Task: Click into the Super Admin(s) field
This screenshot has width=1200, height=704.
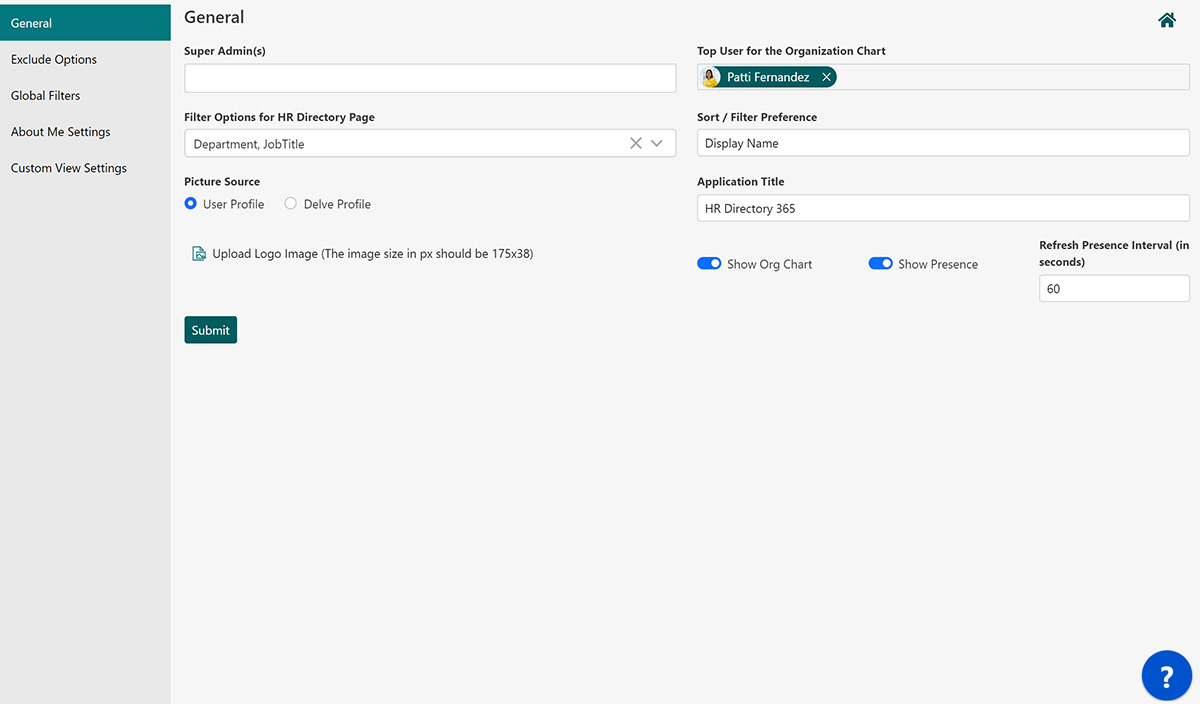Action: (x=430, y=78)
